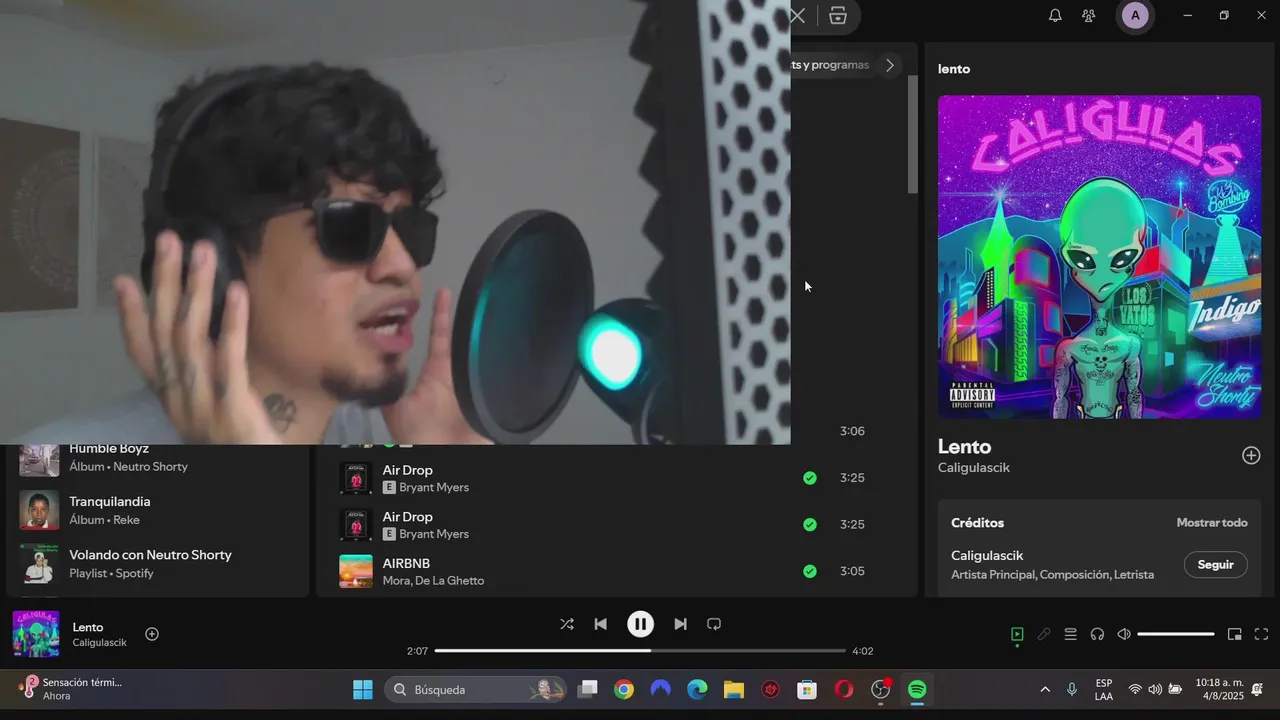Open the large 'Lento' title in Now Playing panel

[x=965, y=447]
